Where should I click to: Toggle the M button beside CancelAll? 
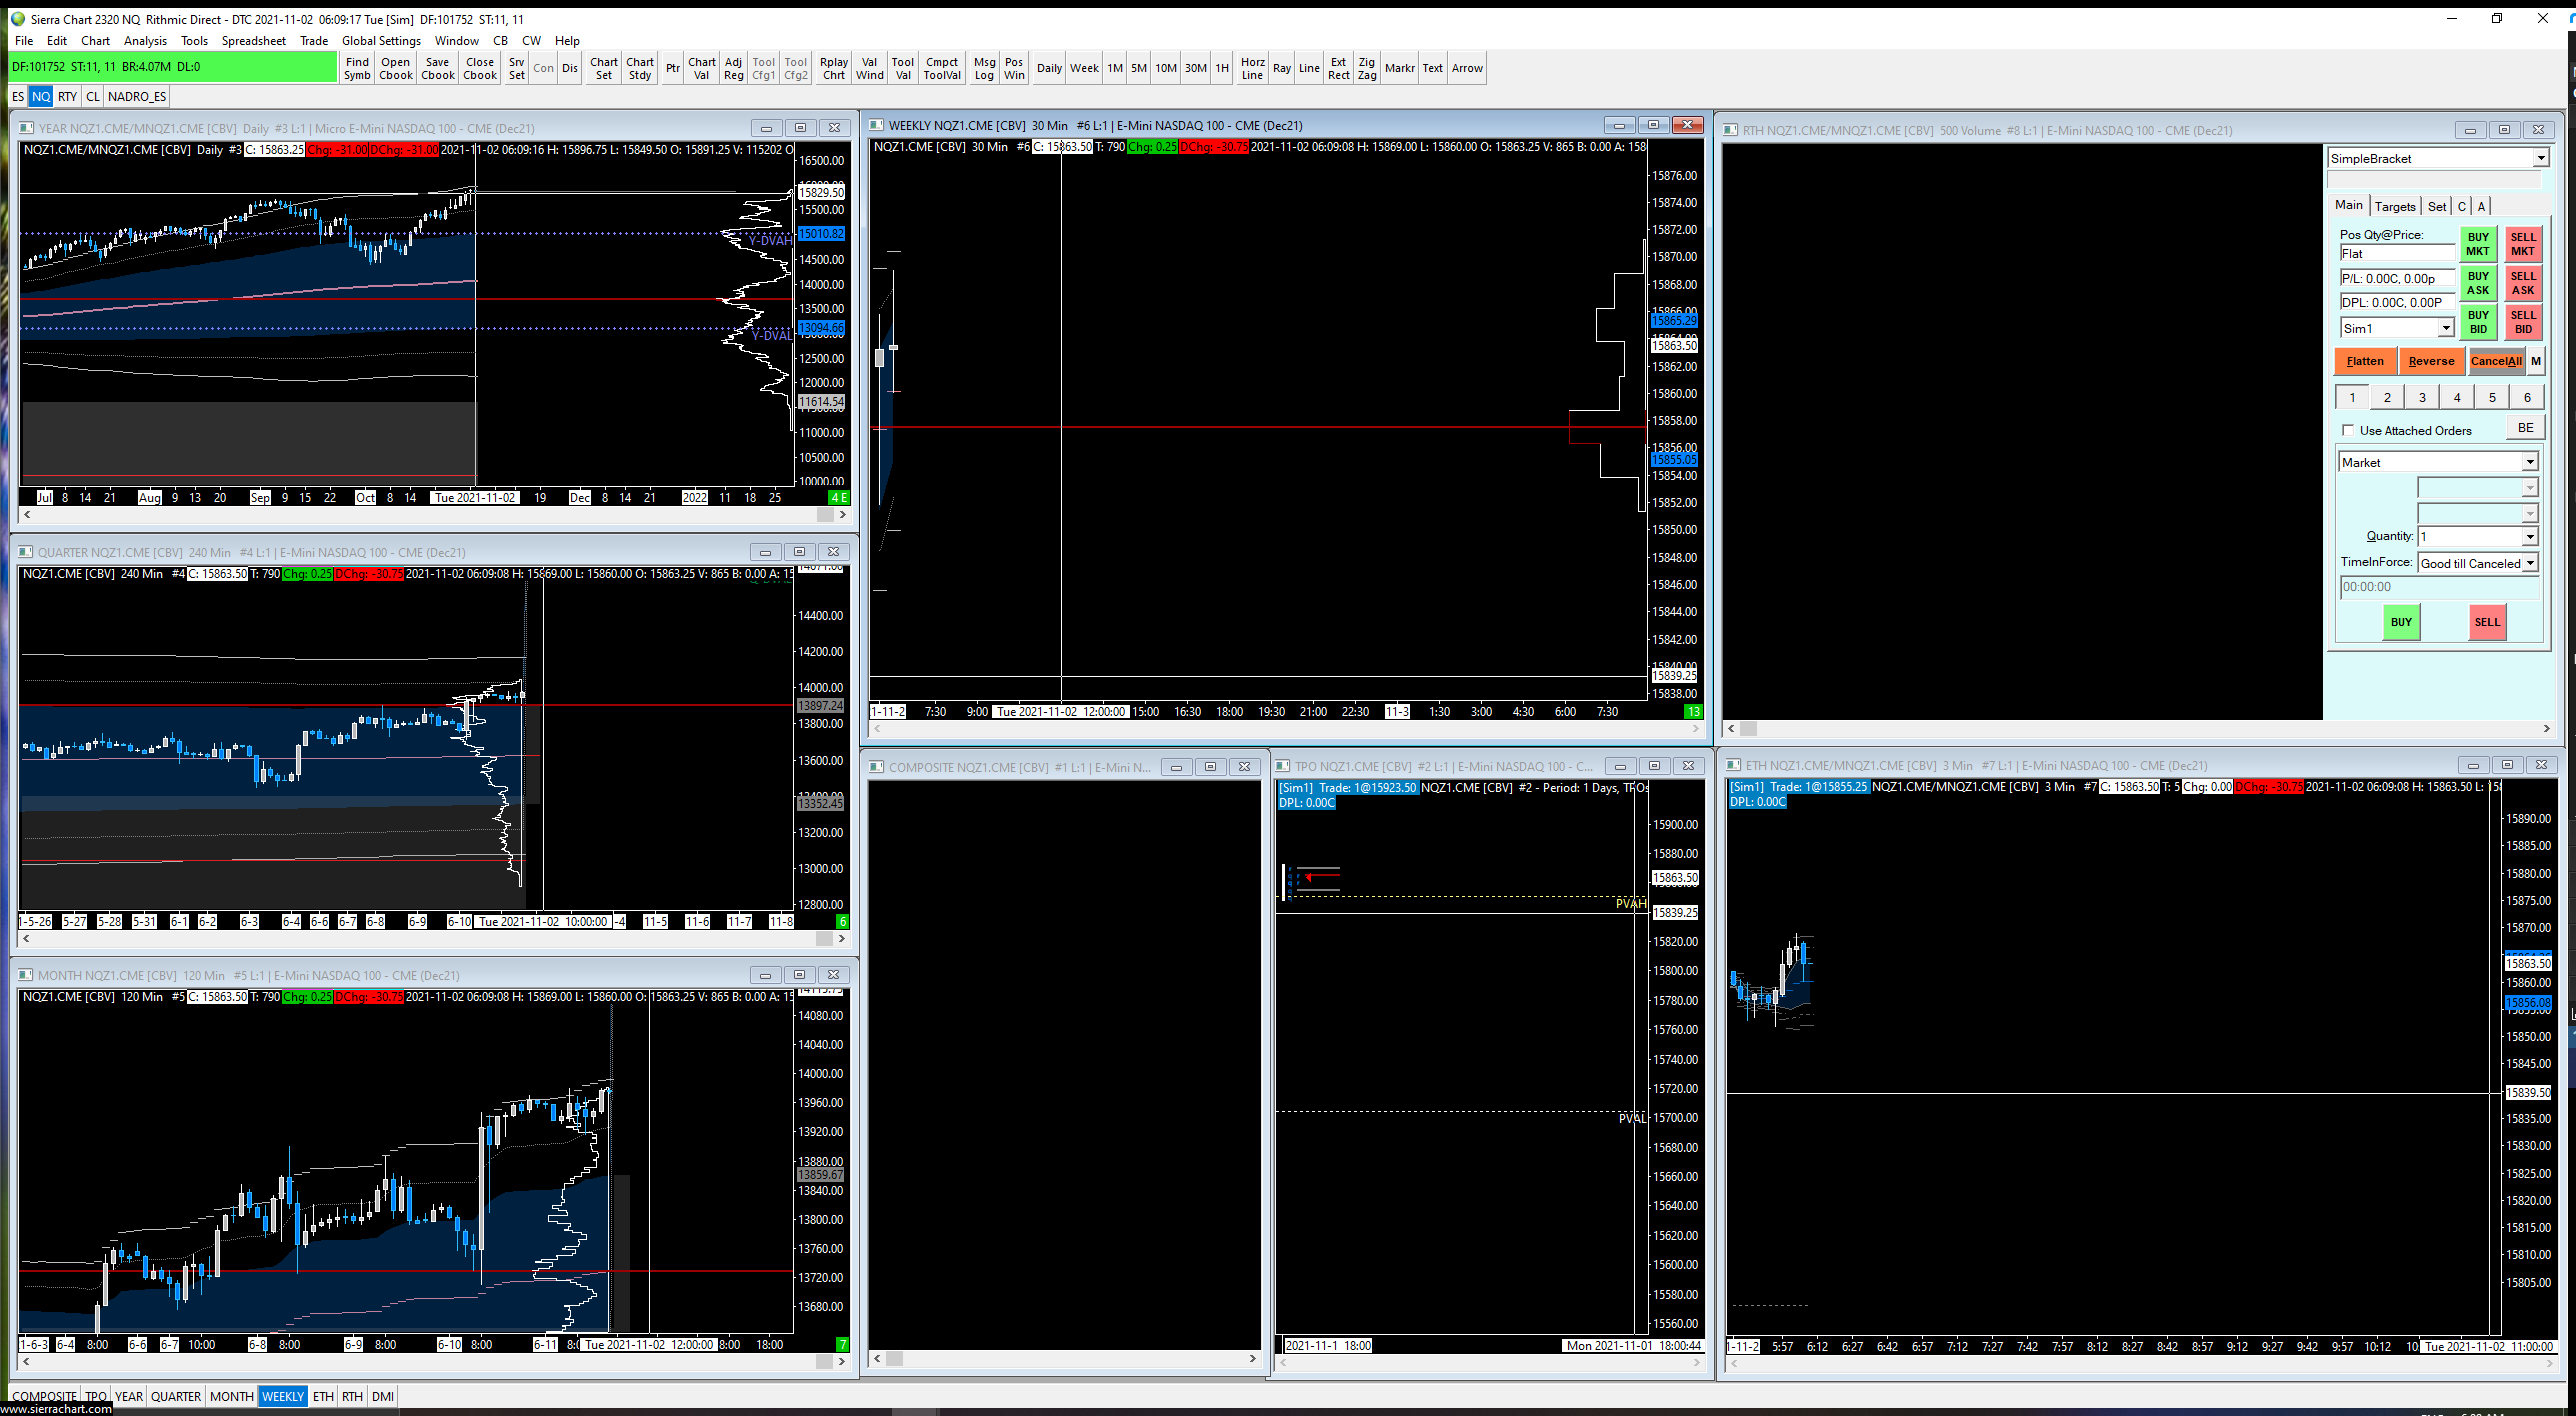2536,361
